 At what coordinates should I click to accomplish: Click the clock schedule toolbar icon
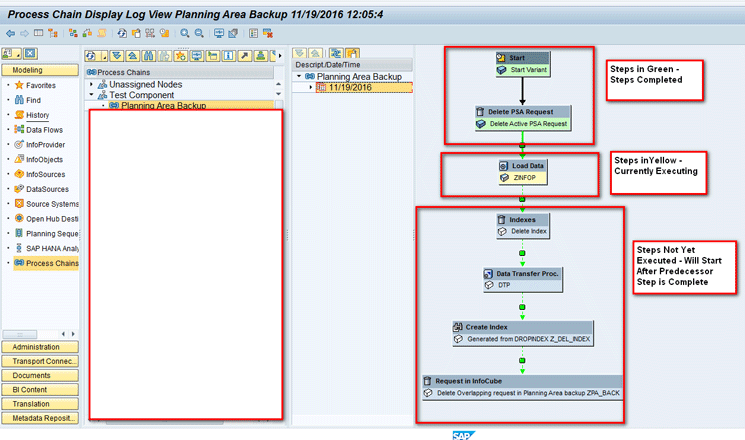pyautogui.click(x=164, y=33)
